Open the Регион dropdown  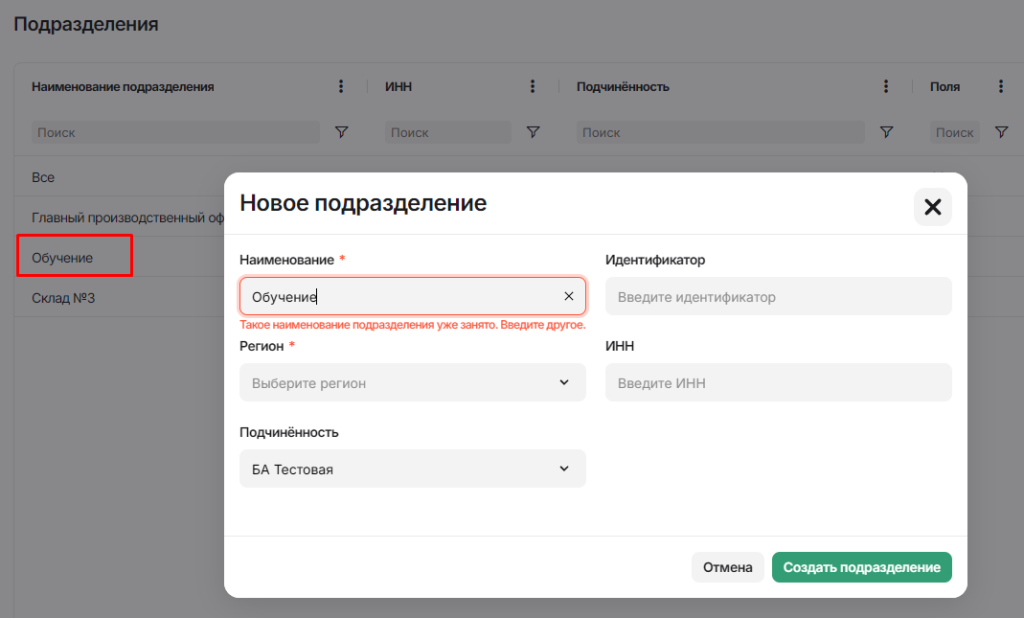[x=412, y=382]
